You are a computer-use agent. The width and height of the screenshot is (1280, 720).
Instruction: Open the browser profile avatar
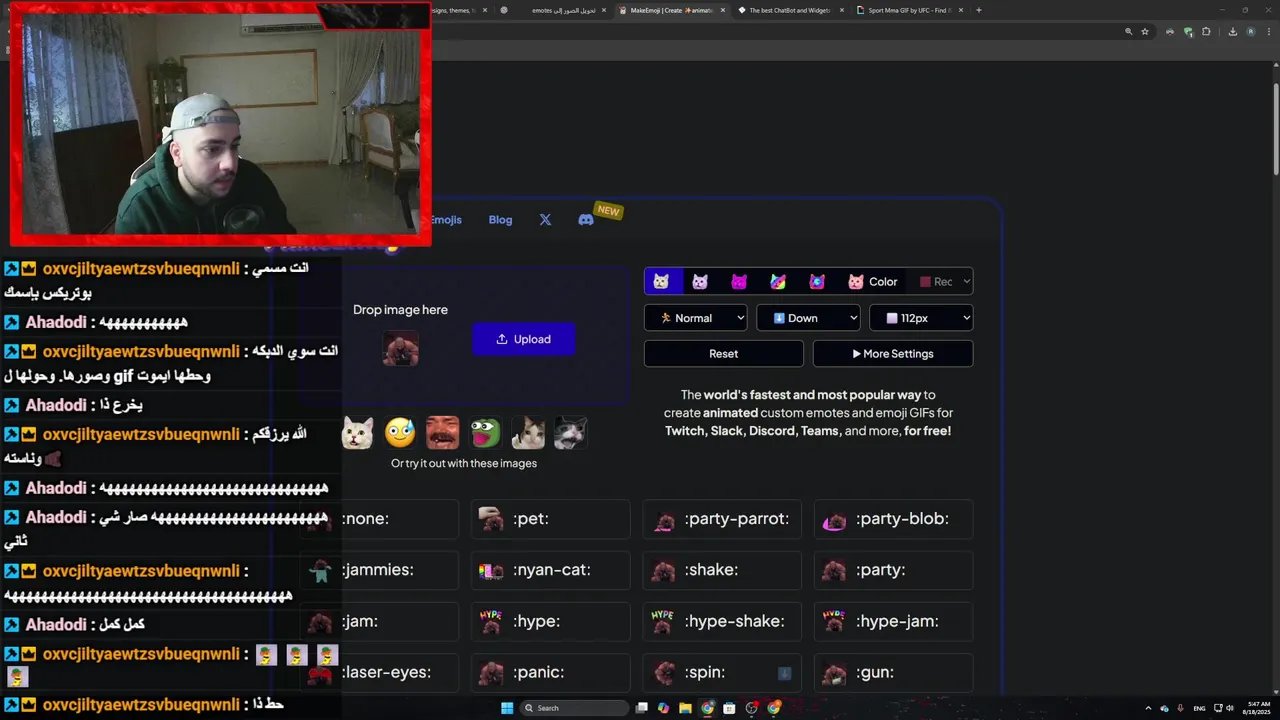point(1250,32)
